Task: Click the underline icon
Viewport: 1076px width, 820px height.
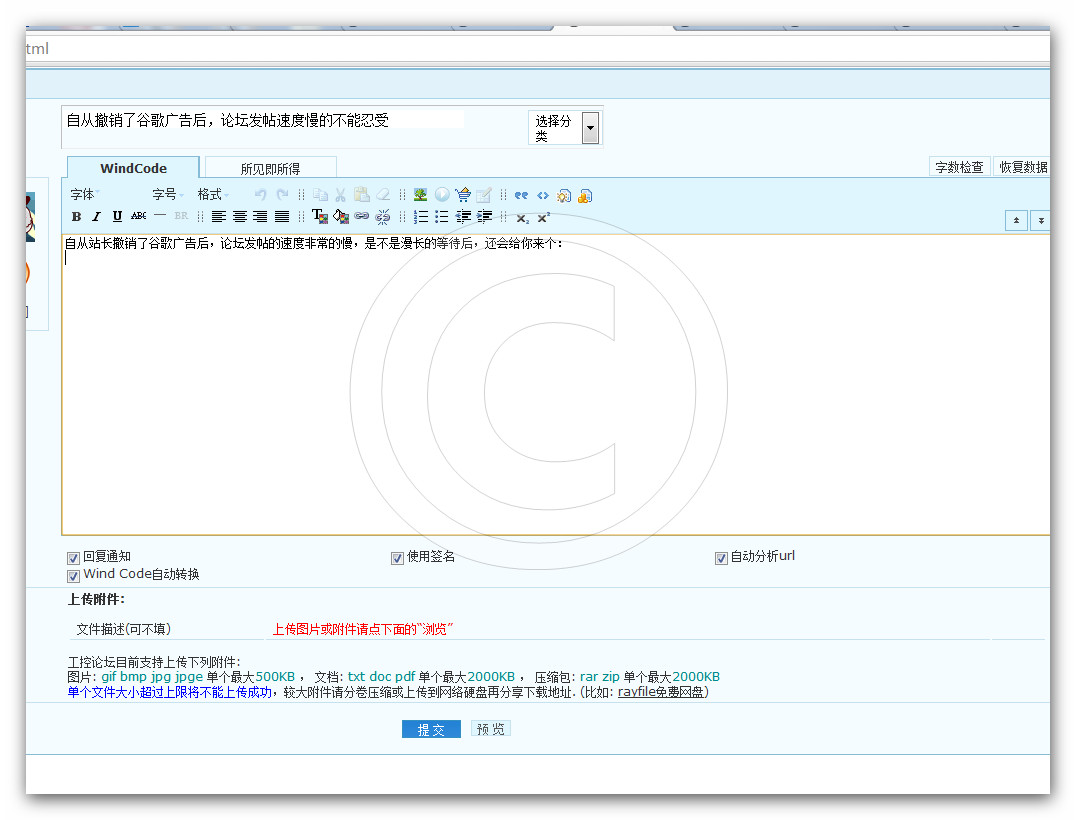Action: point(117,216)
